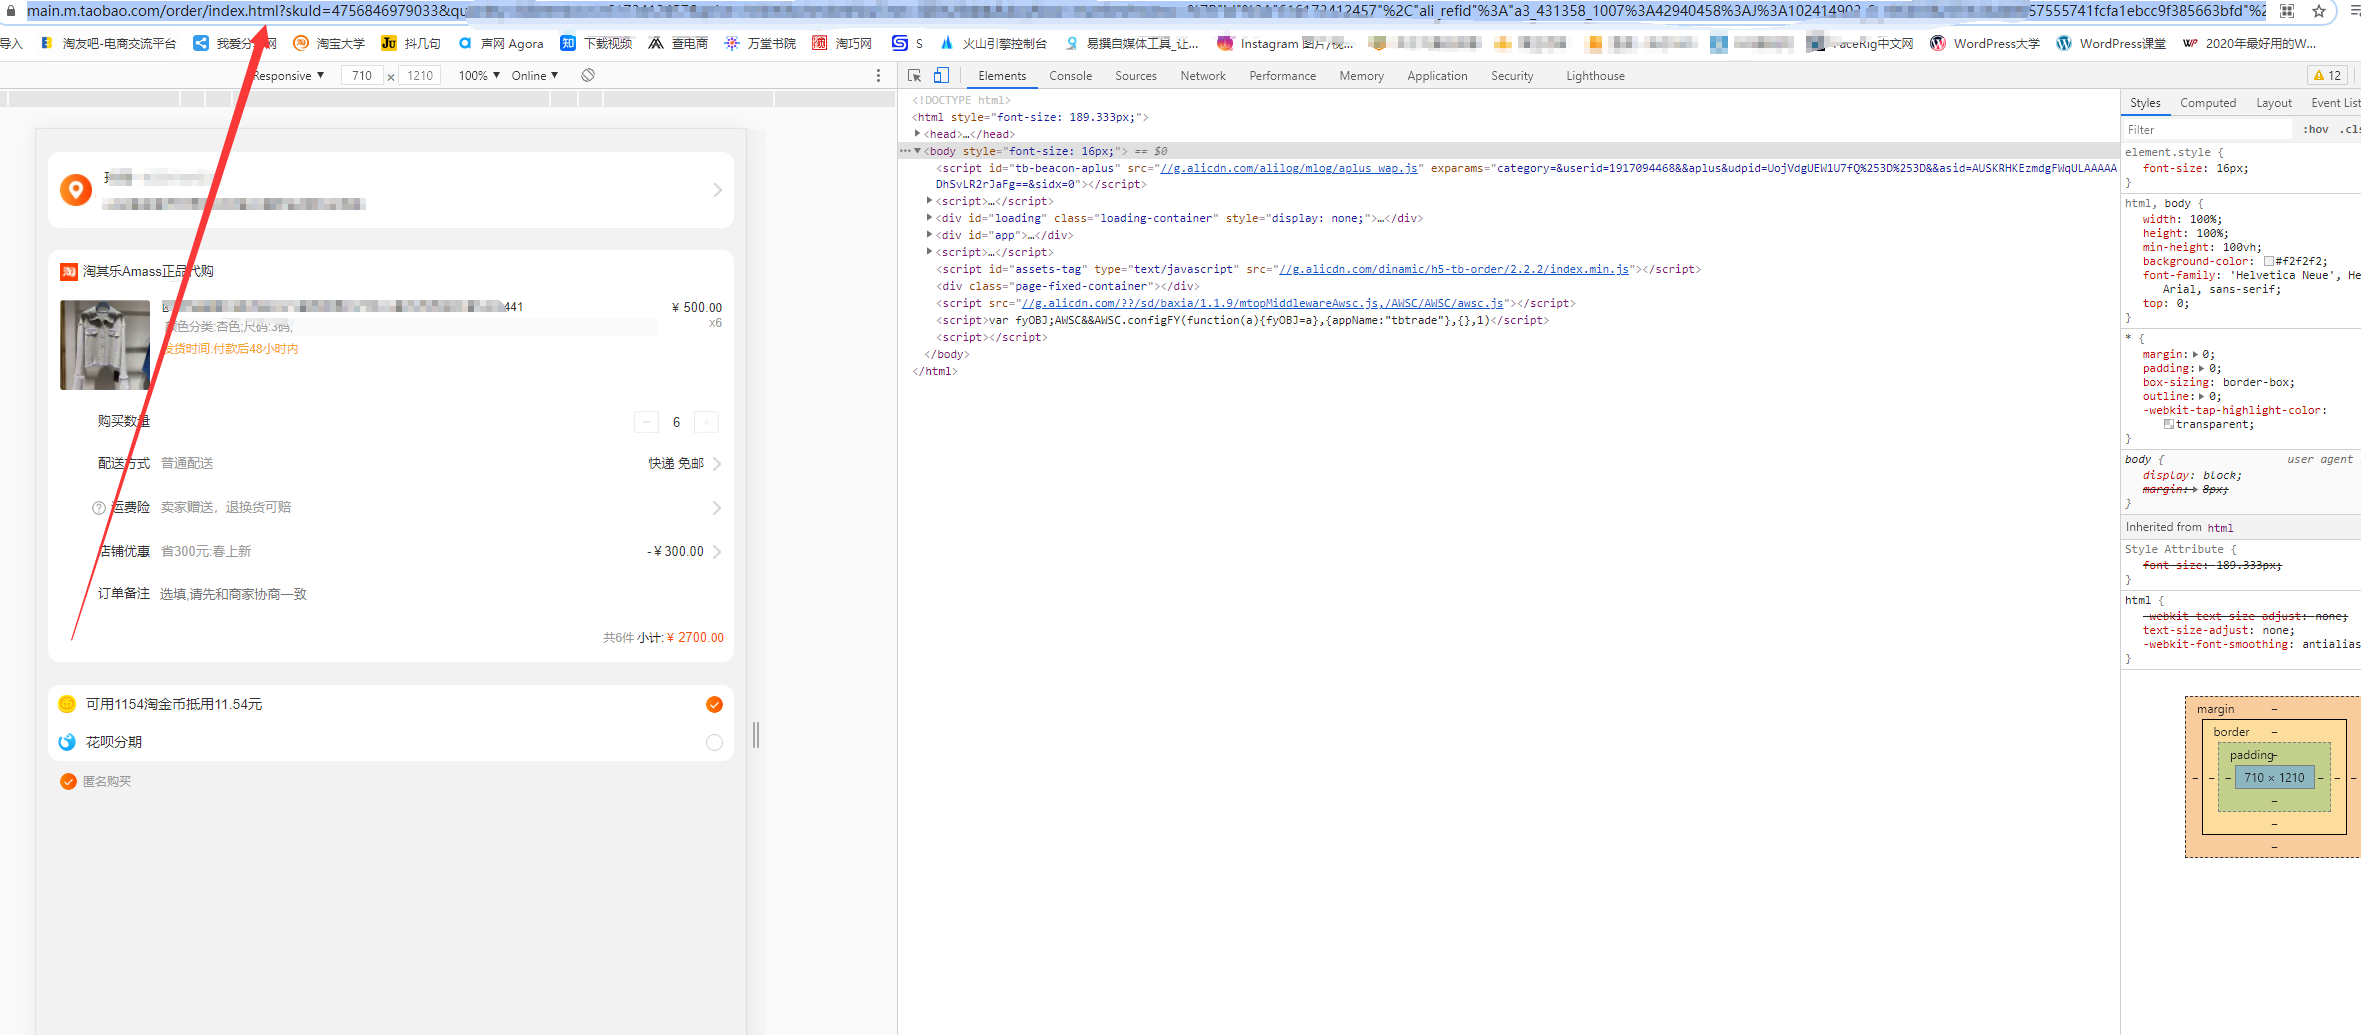Uncheck the 淘金币 deduction checkbox
Viewport: 2361px width, 1035px height.
point(714,705)
